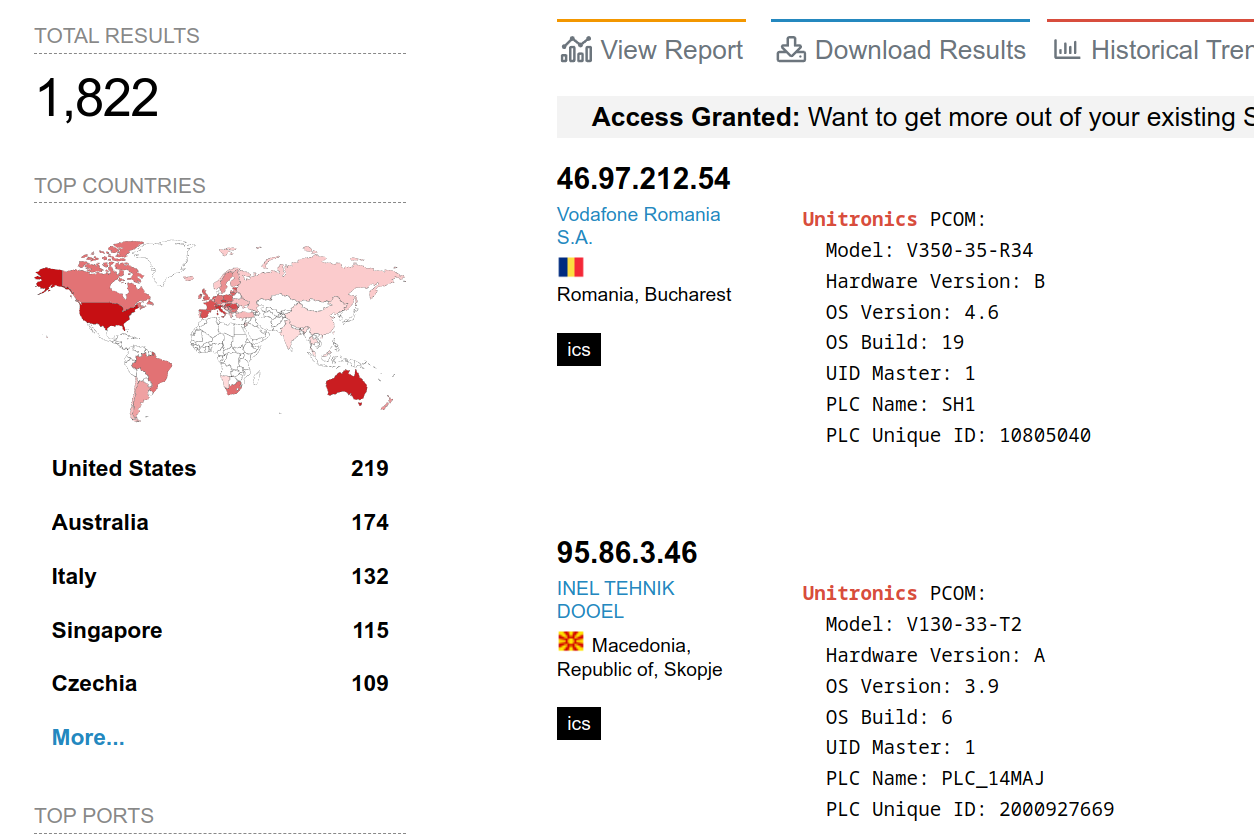Viewport: 1254px width, 835px height.
Task: Click the world map of top countries
Action: (219, 328)
